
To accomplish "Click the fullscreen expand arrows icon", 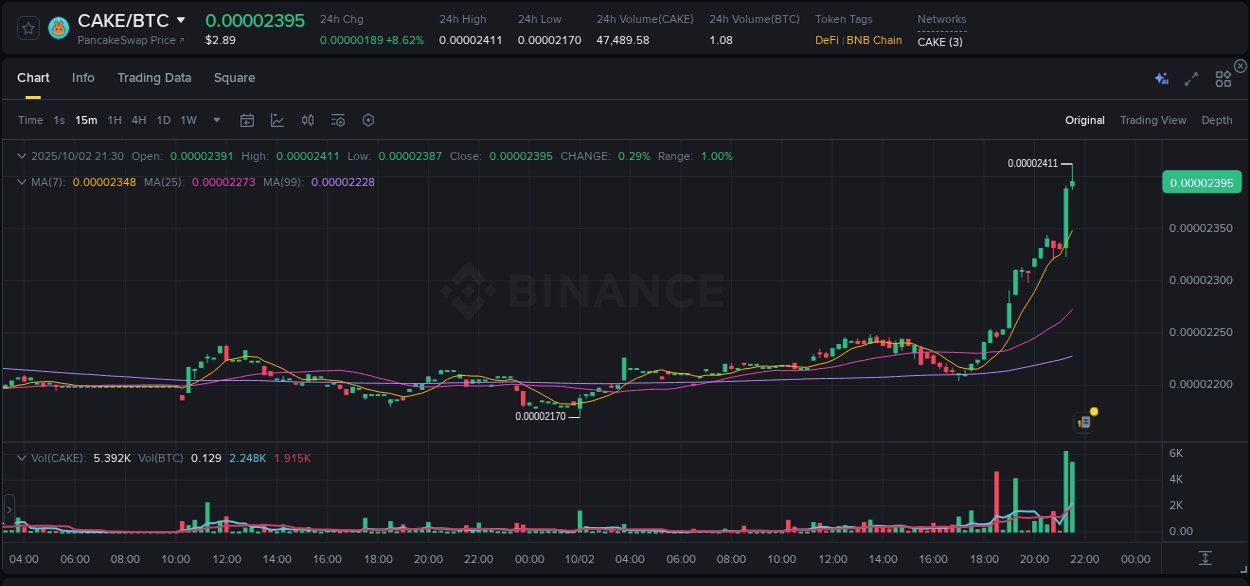I will pyautogui.click(x=1190, y=78).
